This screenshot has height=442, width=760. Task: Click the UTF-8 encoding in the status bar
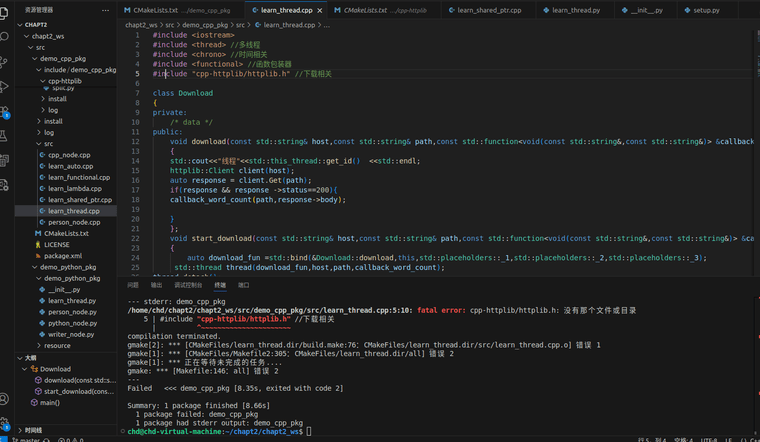(709, 440)
